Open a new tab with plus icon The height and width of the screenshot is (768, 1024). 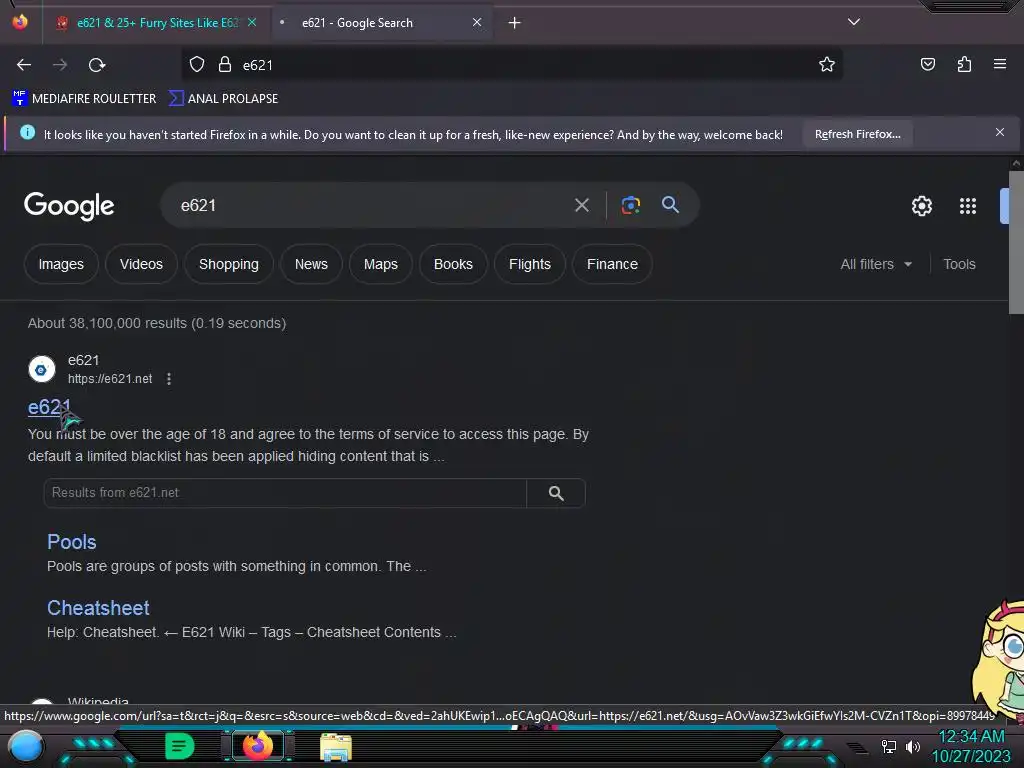pyautogui.click(x=515, y=23)
